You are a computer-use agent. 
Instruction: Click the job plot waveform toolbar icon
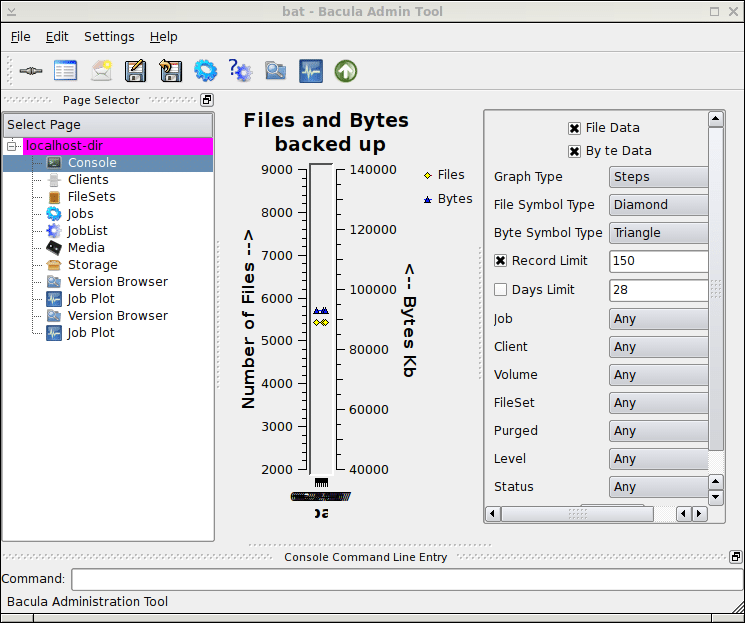(x=311, y=71)
